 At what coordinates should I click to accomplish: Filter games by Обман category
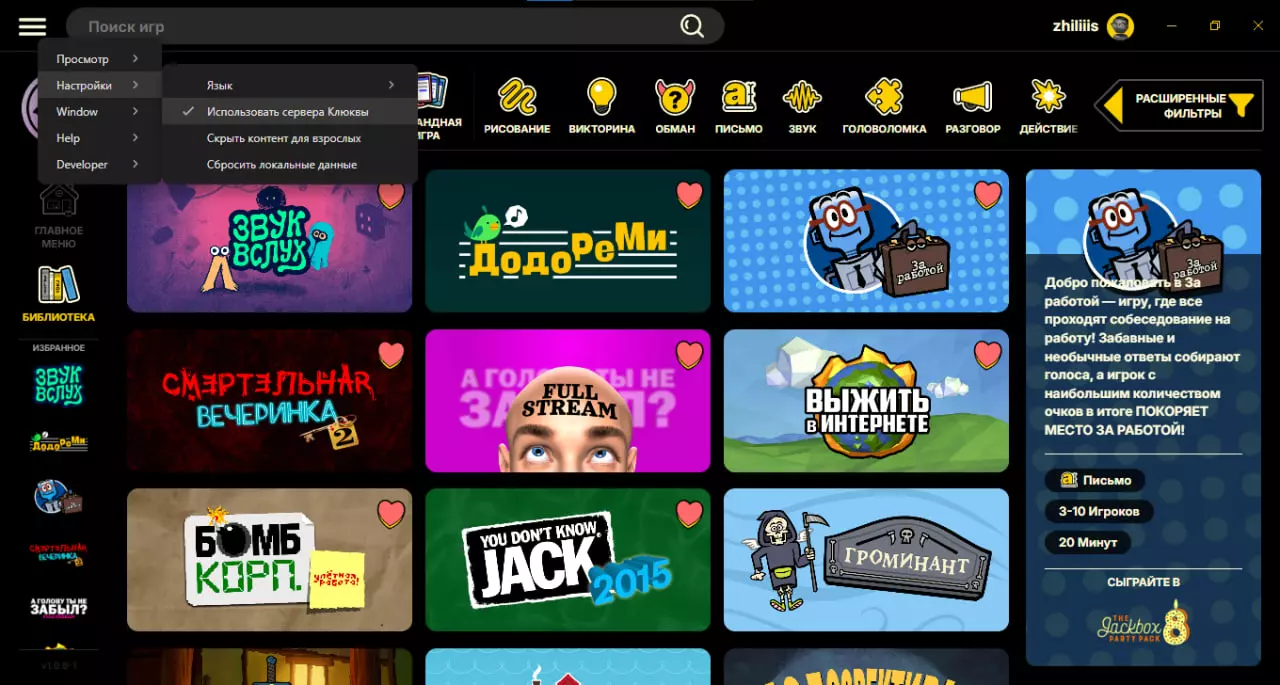pyautogui.click(x=675, y=106)
